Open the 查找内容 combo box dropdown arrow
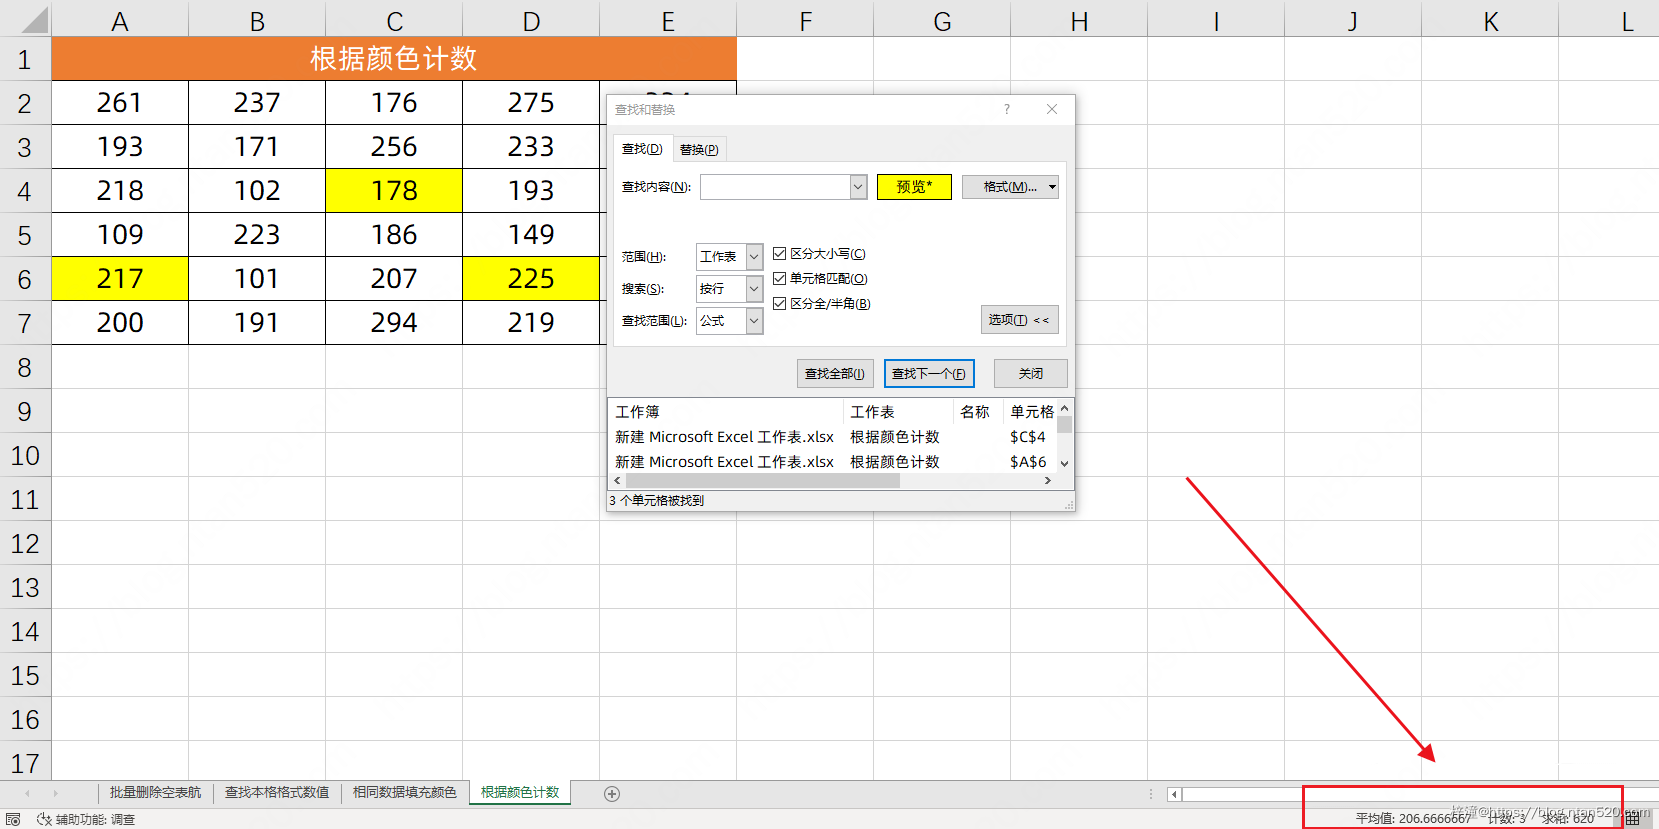Image resolution: width=1659 pixels, height=829 pixels. (x=858, y=187)
